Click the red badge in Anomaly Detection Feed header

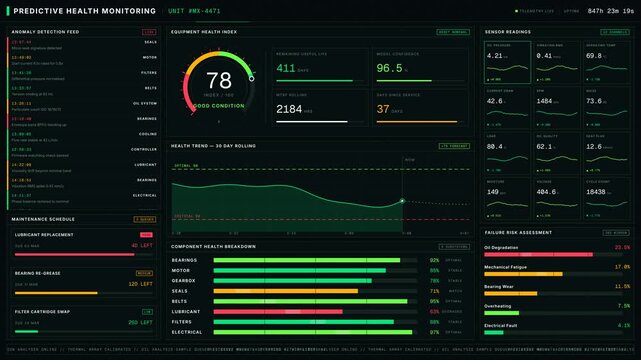[x=149, y=32]
